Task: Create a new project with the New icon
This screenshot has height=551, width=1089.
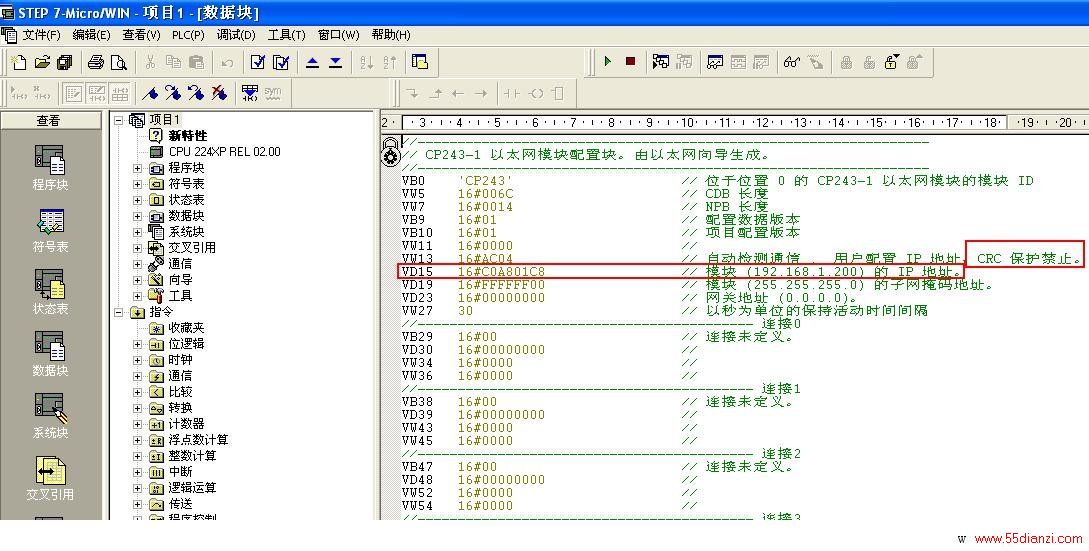Action: (x=19, y=63)
